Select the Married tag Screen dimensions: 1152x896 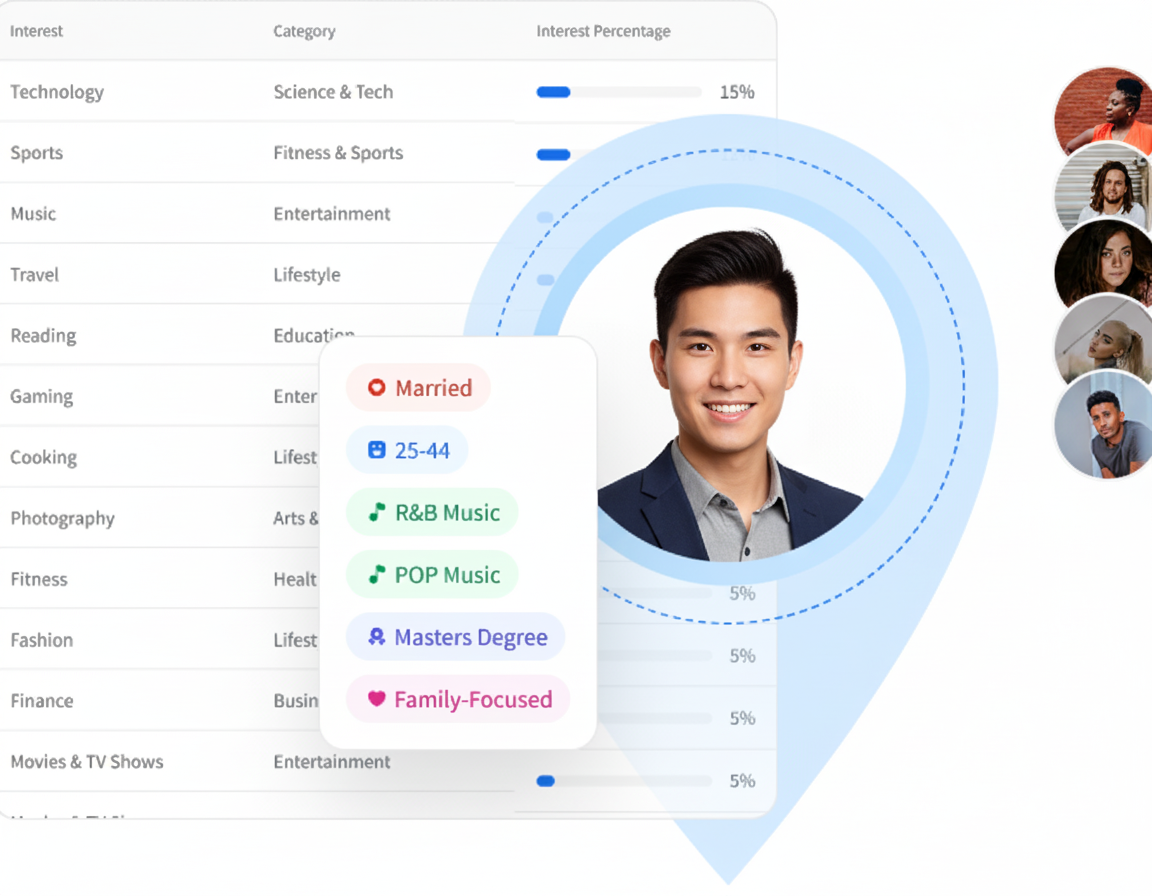(418, 388)
